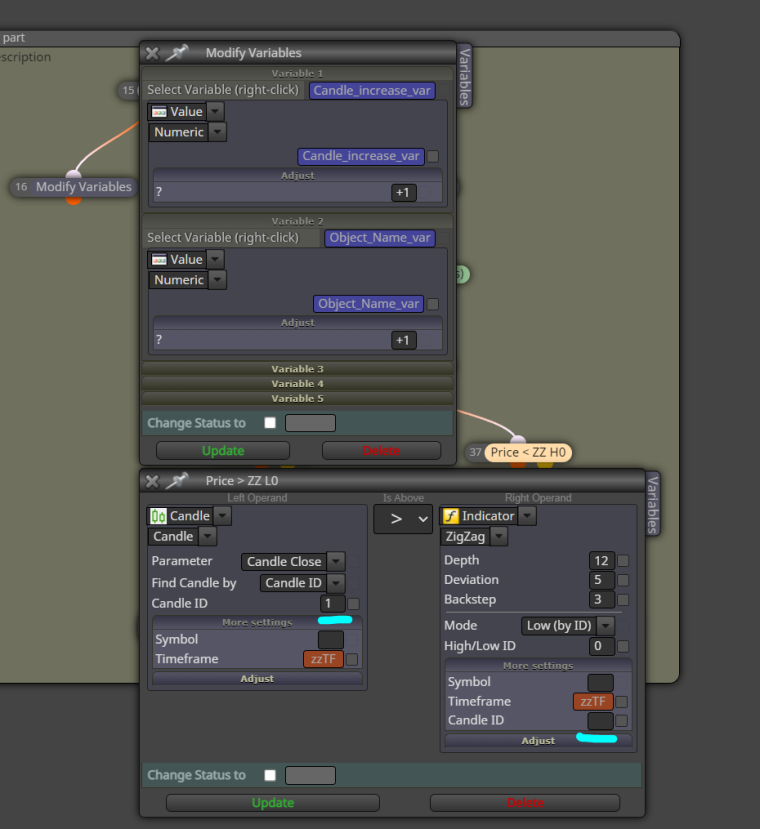Open Candle Close parameter dropdown
This screenshot has width=760, height=829.
tap(336, 561)
